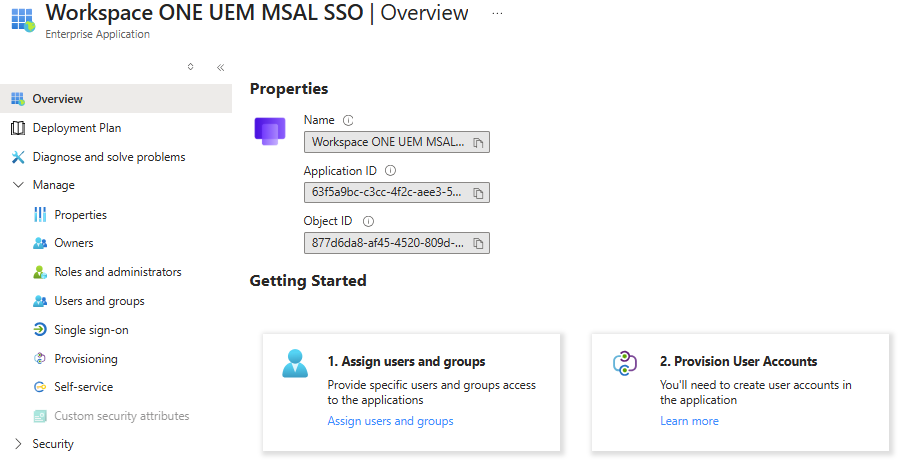Click the Diagnose and solve problems wrench icon
The width and height of the screenshot is (904, 461).
[18, 157]
